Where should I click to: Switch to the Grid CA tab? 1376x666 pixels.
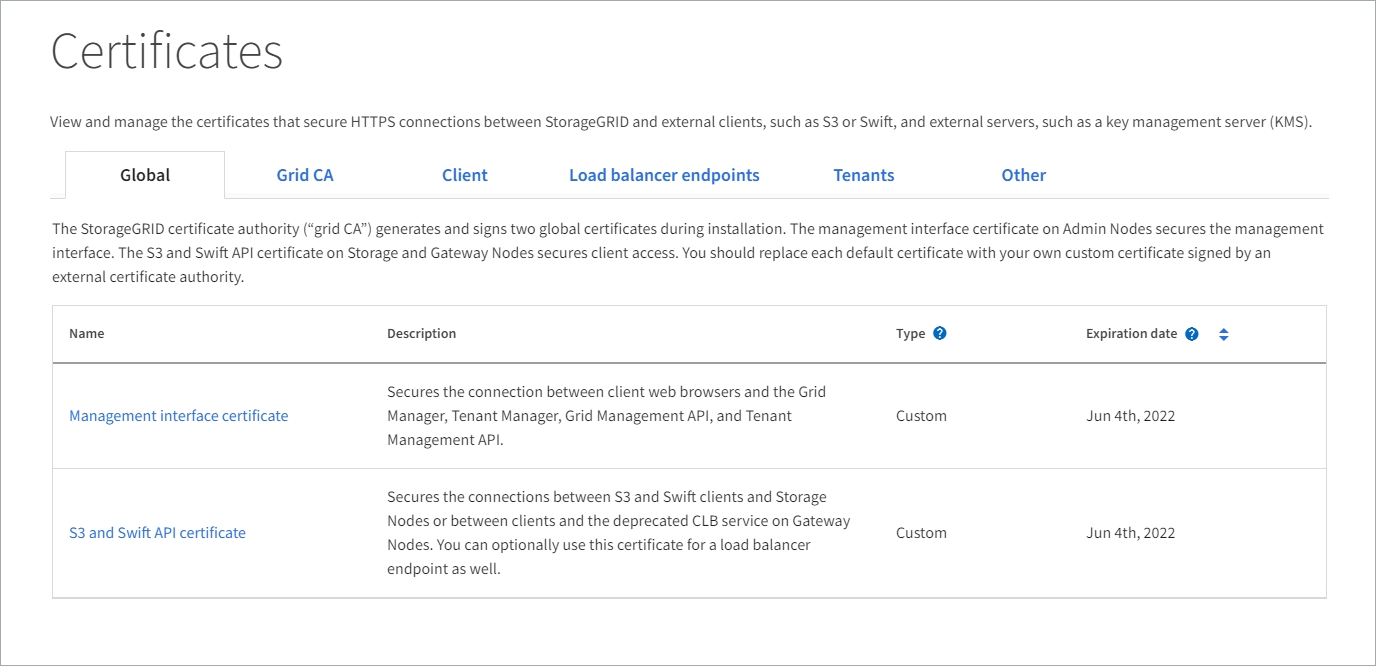(305, 175)
